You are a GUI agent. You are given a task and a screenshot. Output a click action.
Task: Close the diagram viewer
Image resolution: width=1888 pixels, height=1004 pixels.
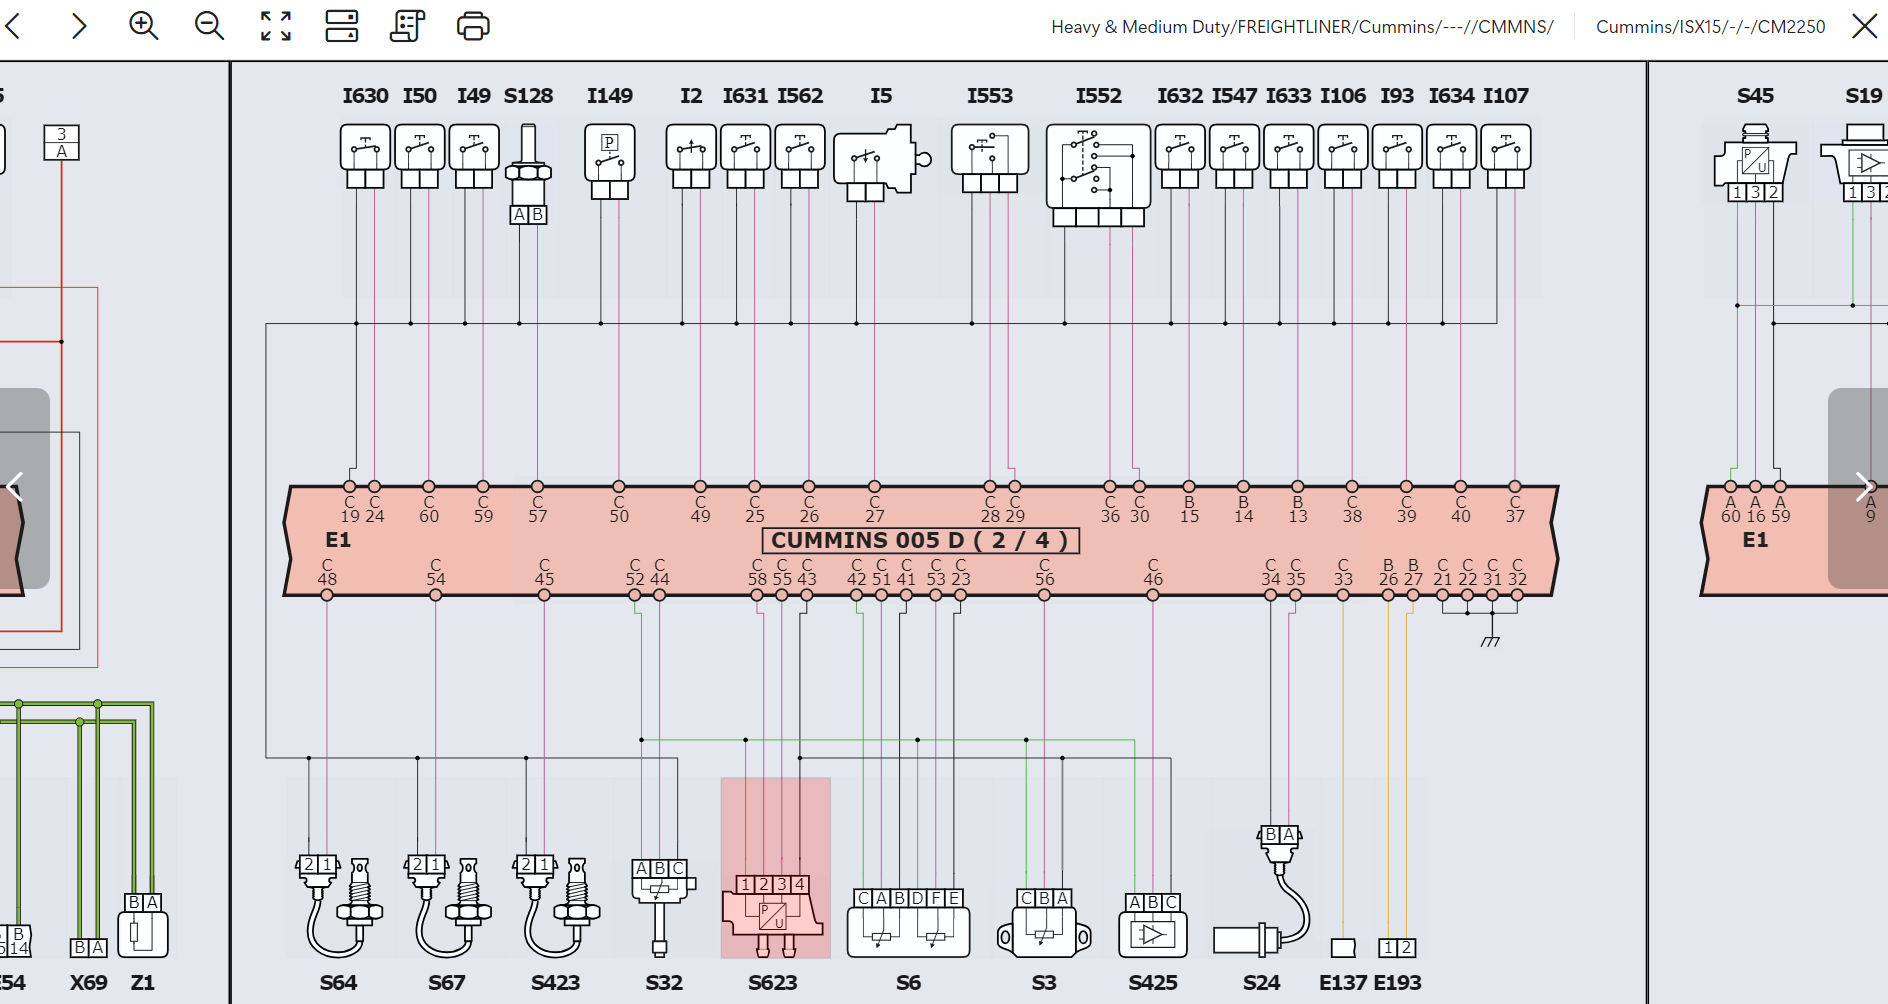(x=1864, y=26)
